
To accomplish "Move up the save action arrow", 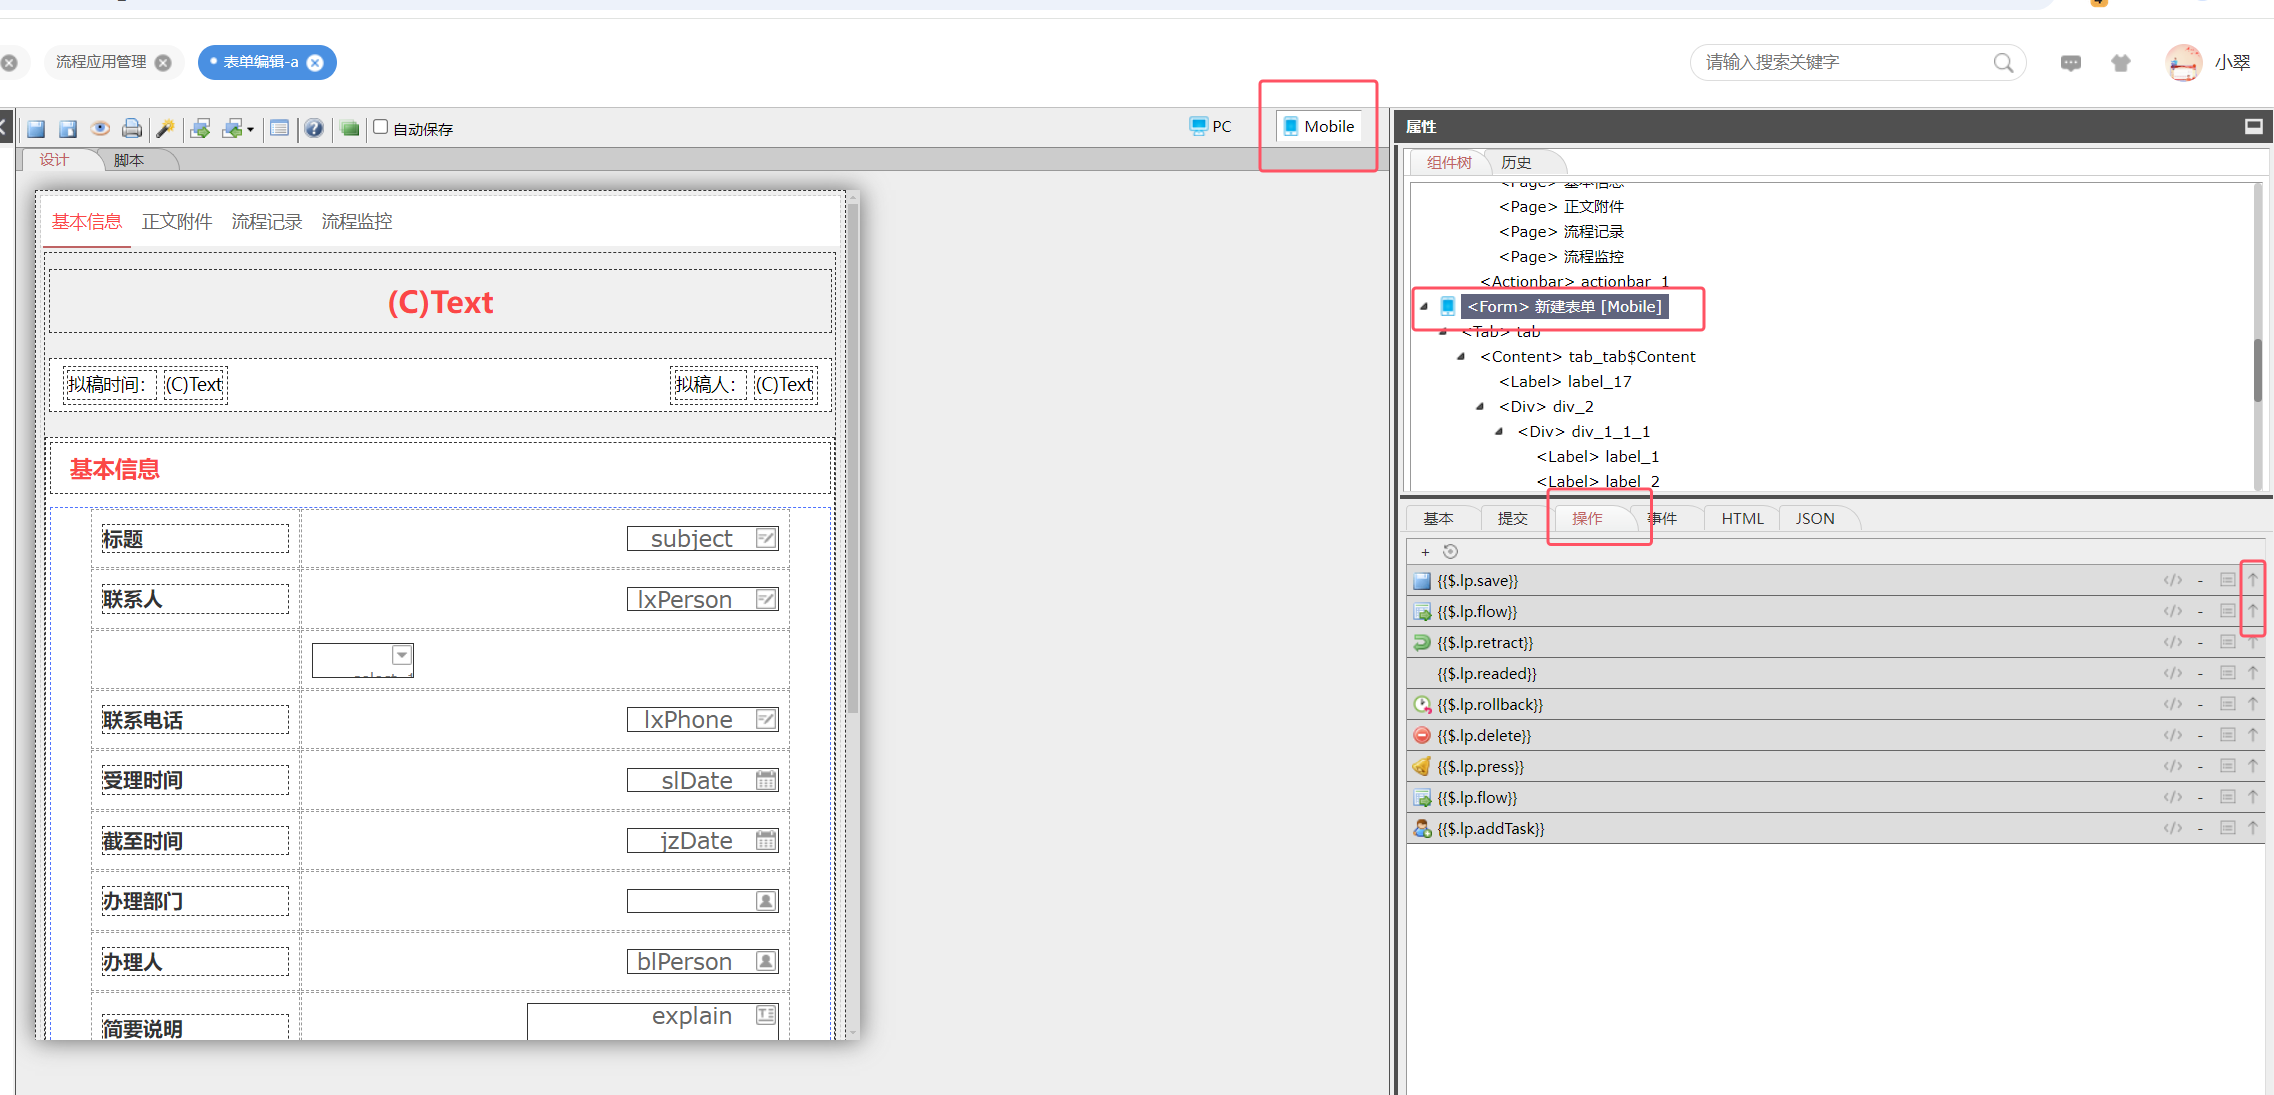I will pos(2253,580).
